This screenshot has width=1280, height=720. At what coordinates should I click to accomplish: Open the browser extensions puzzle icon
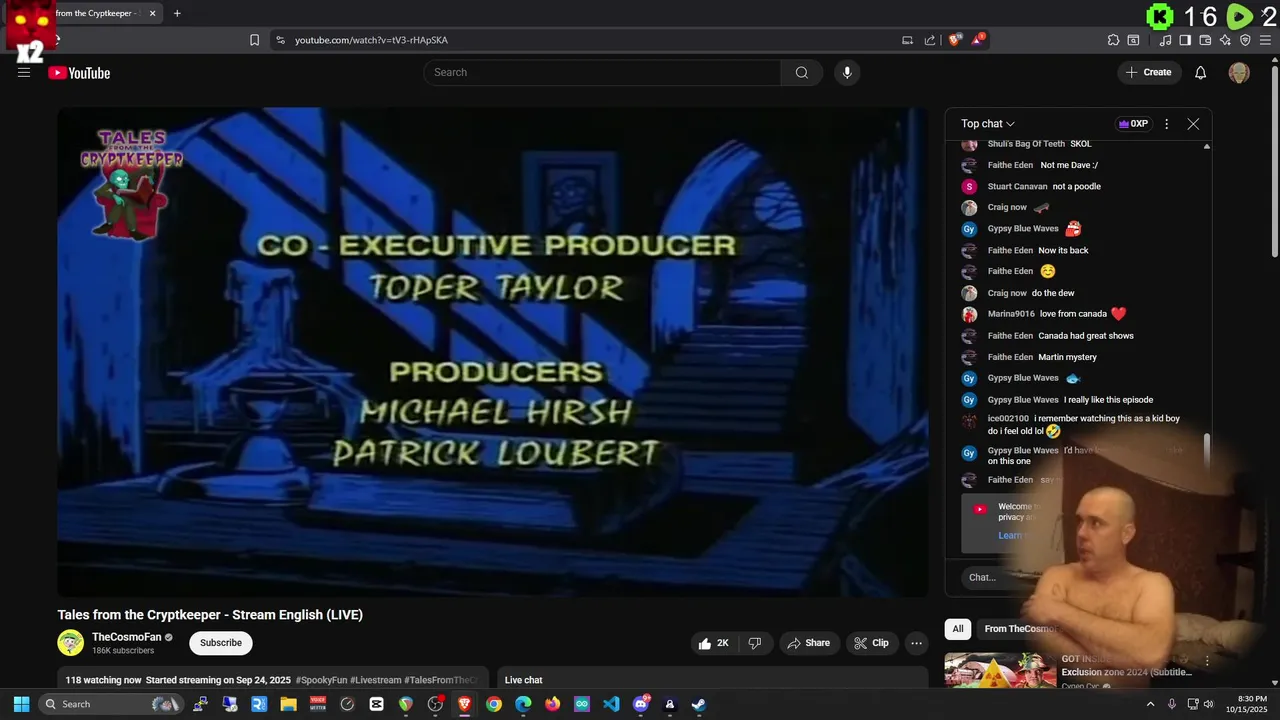pyautogui.click(x=1113, y=40)
